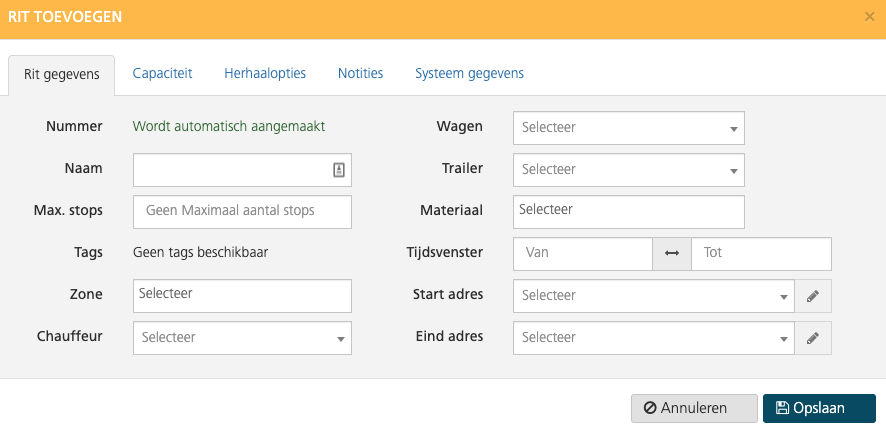
Task: Click the Materiaal selection field
Action: [628, 212]
